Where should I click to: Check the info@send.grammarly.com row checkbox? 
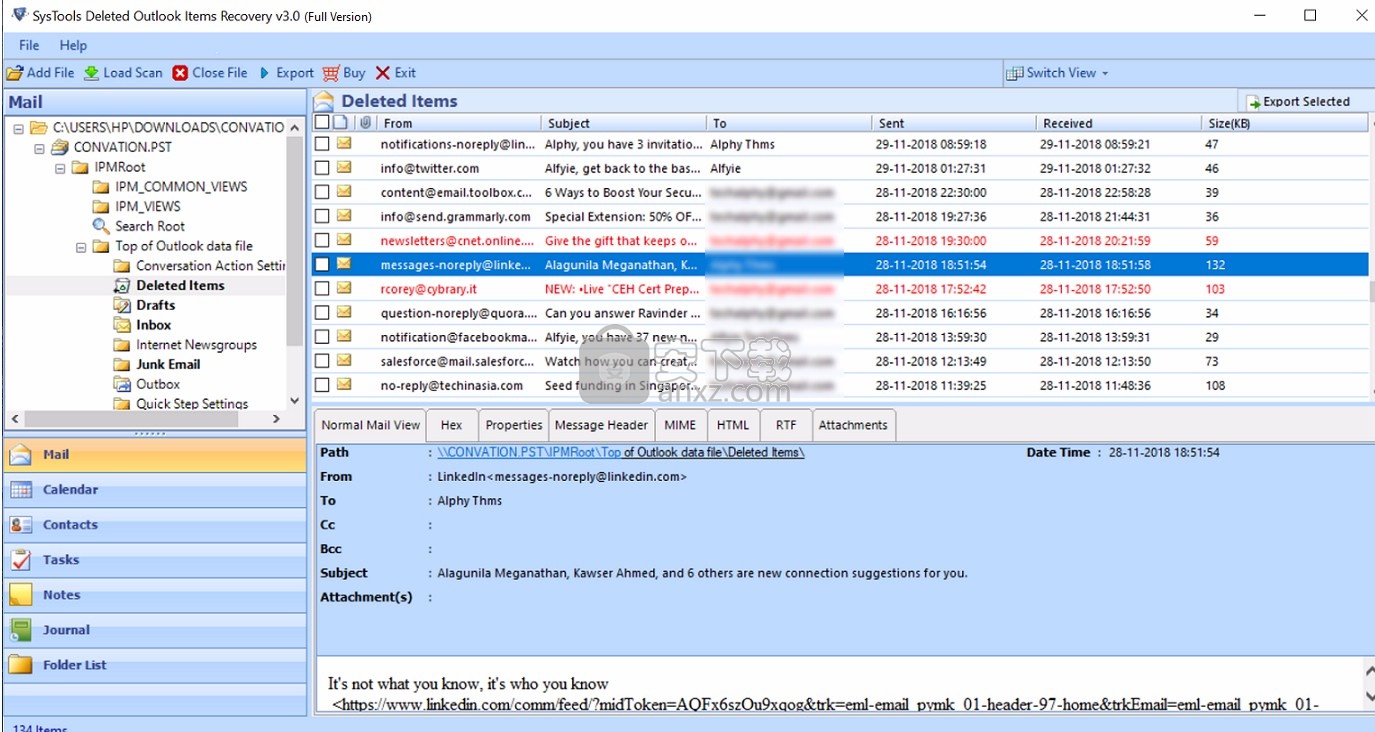pos(322,216)
